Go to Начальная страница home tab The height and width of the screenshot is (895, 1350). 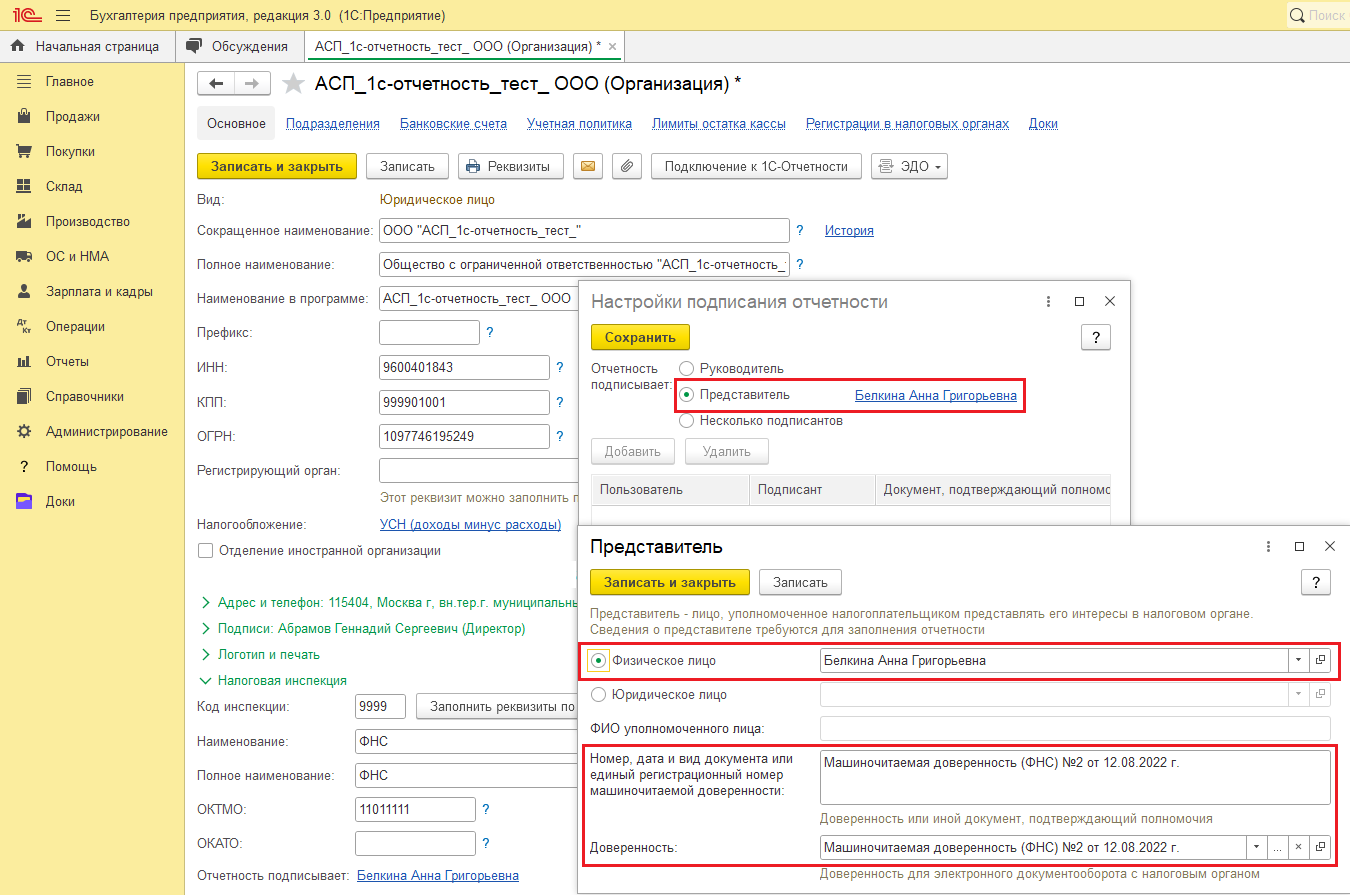85,46
